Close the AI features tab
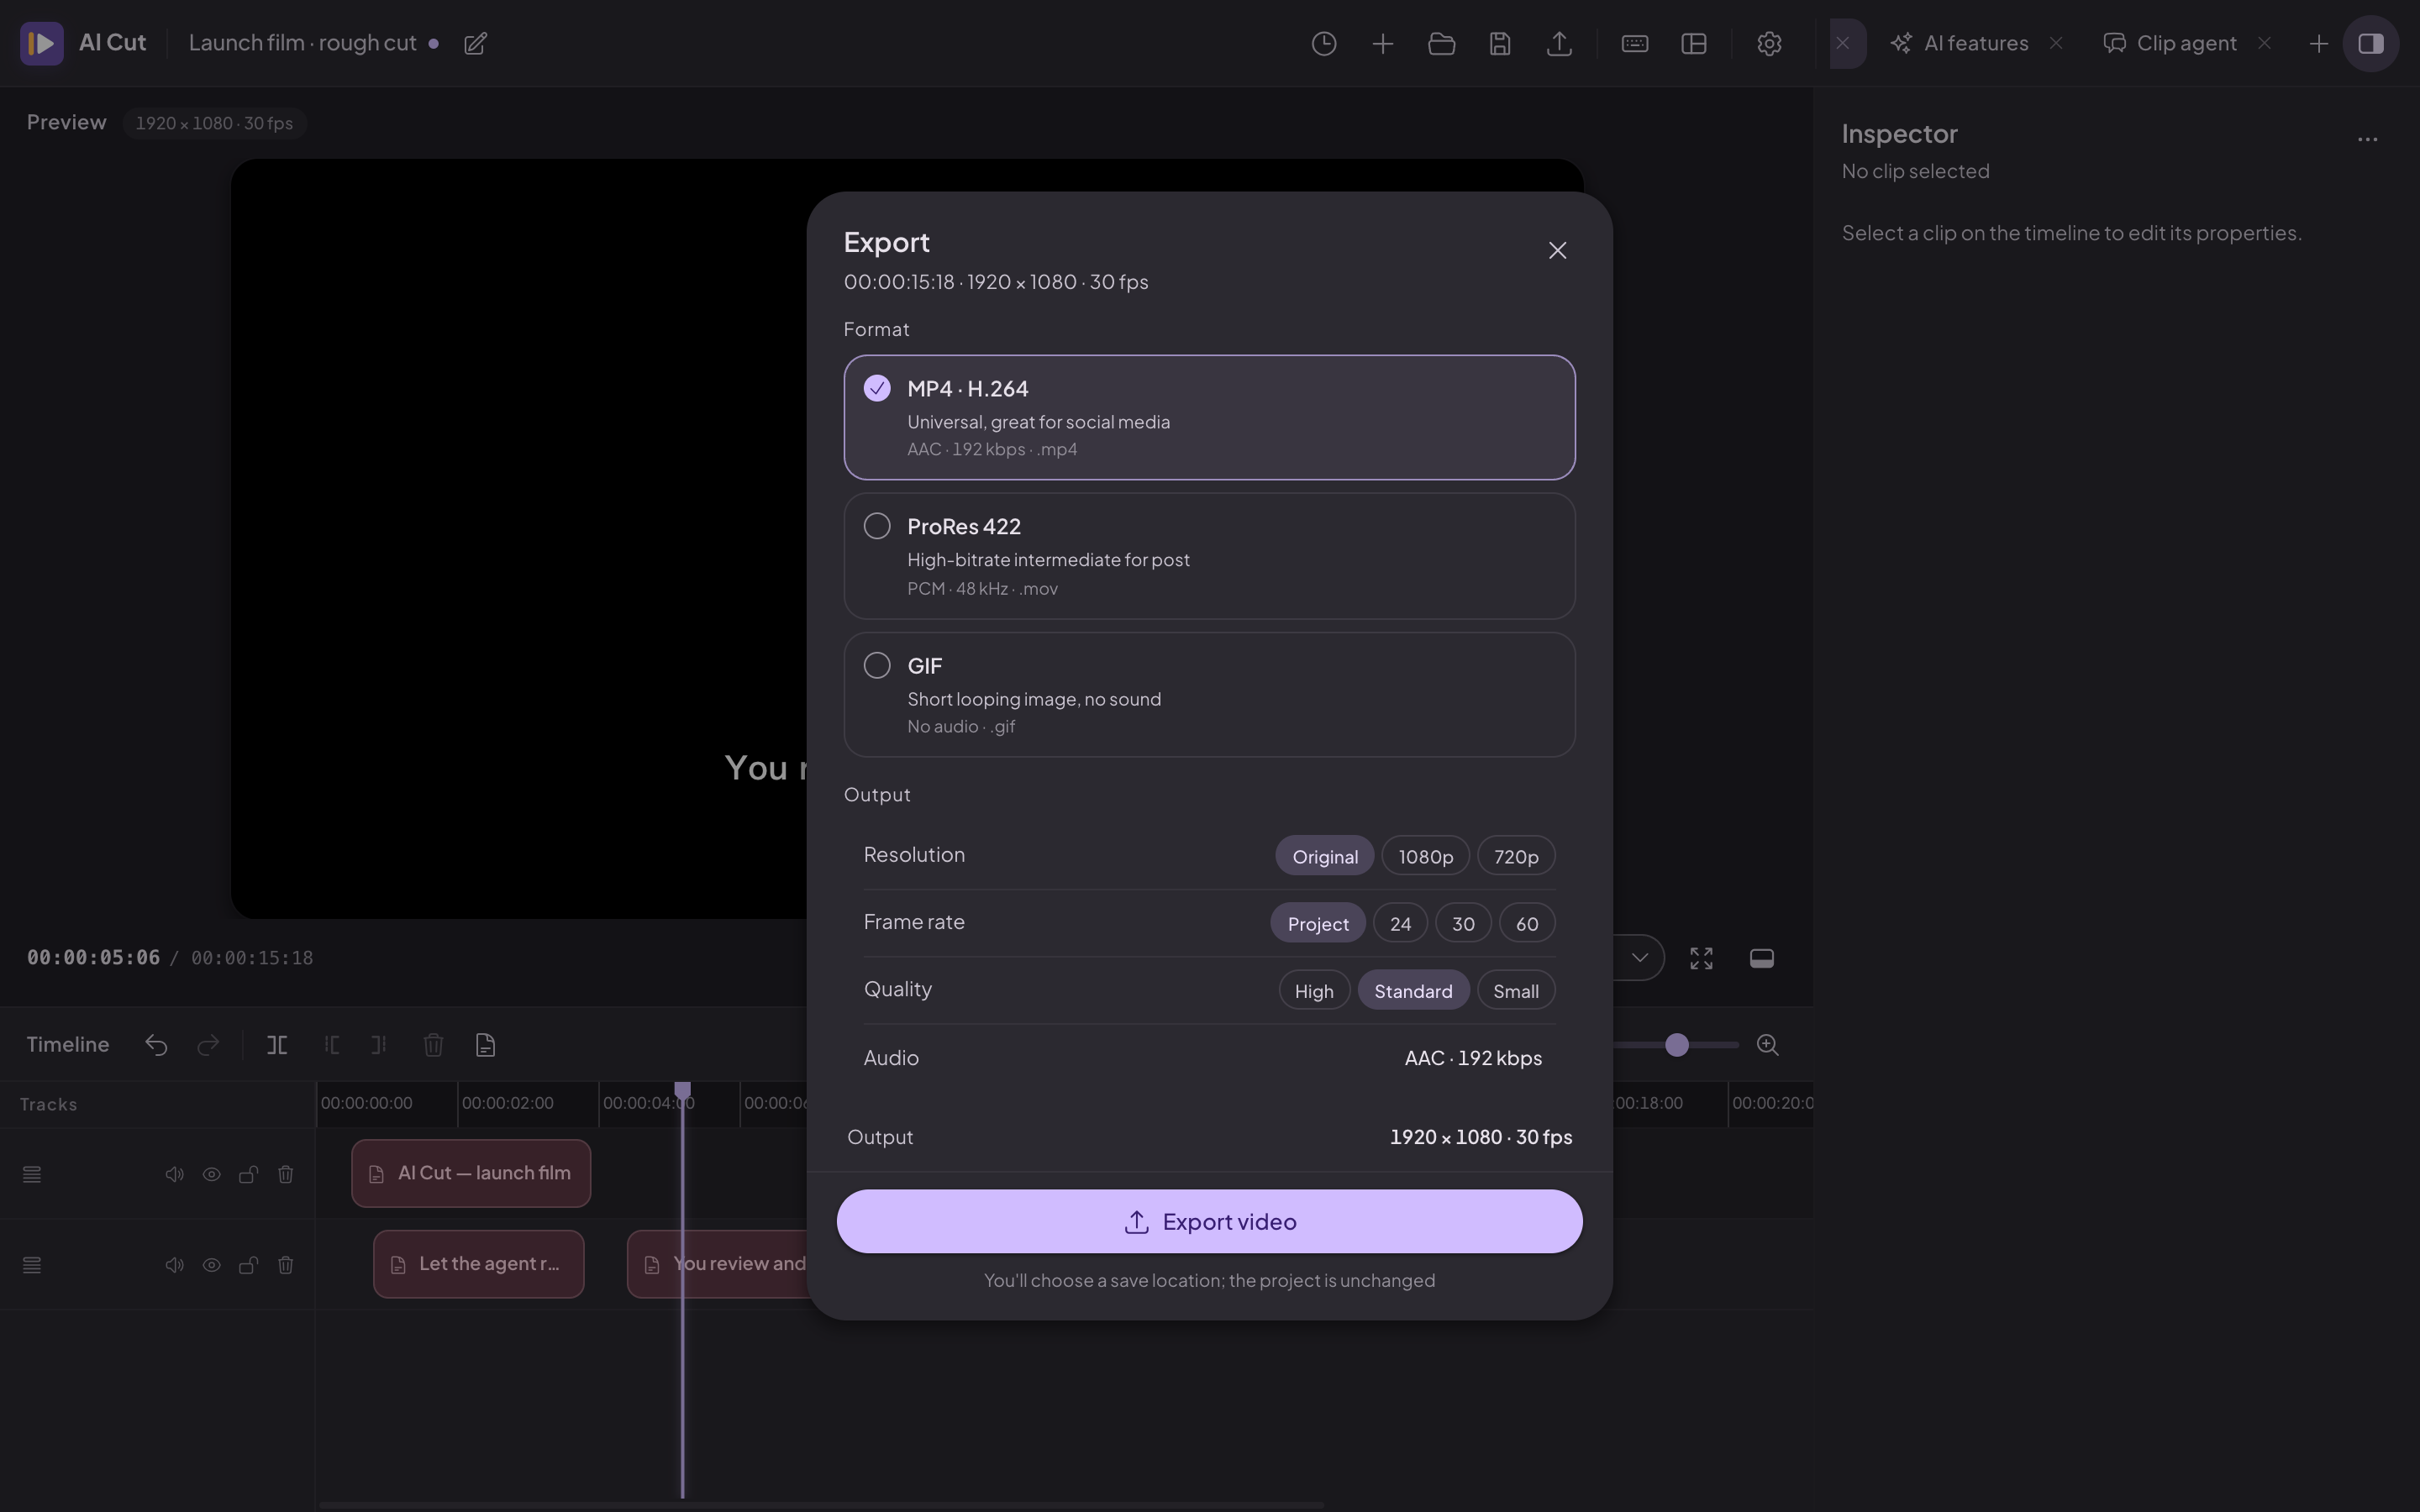This screenshot has height=1512, width=2420. pos(2055,43)
